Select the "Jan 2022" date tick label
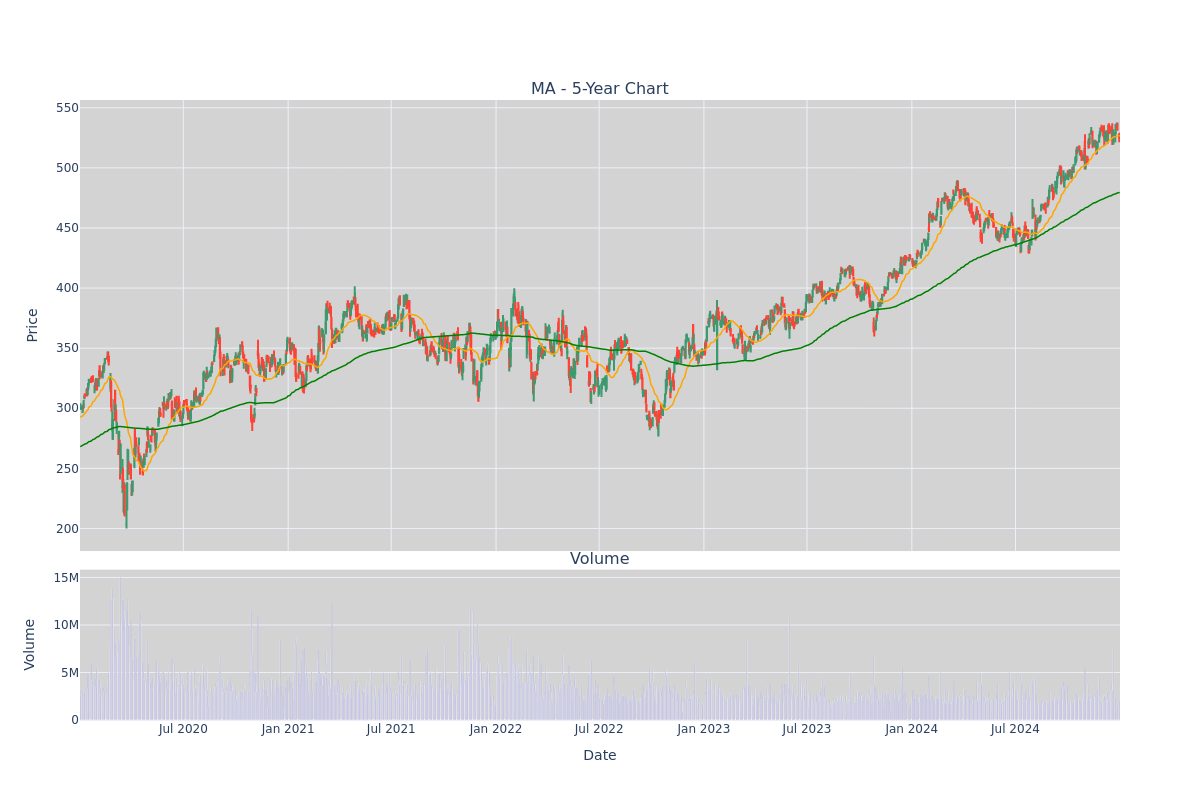 pyautogui.click(x=496, y=729)
